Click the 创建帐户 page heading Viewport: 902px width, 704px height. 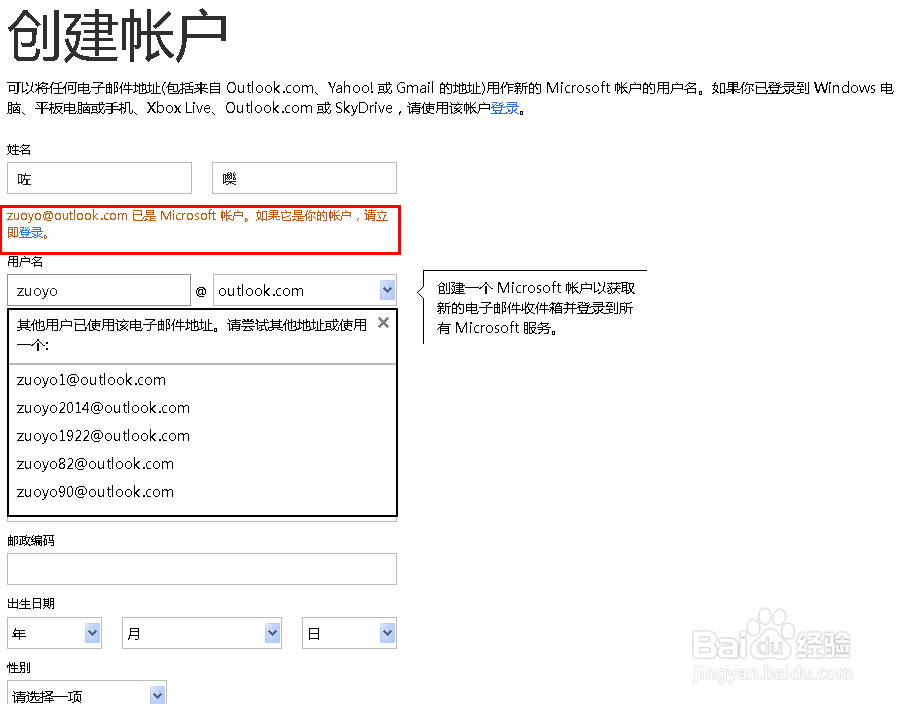coord(117,36)
